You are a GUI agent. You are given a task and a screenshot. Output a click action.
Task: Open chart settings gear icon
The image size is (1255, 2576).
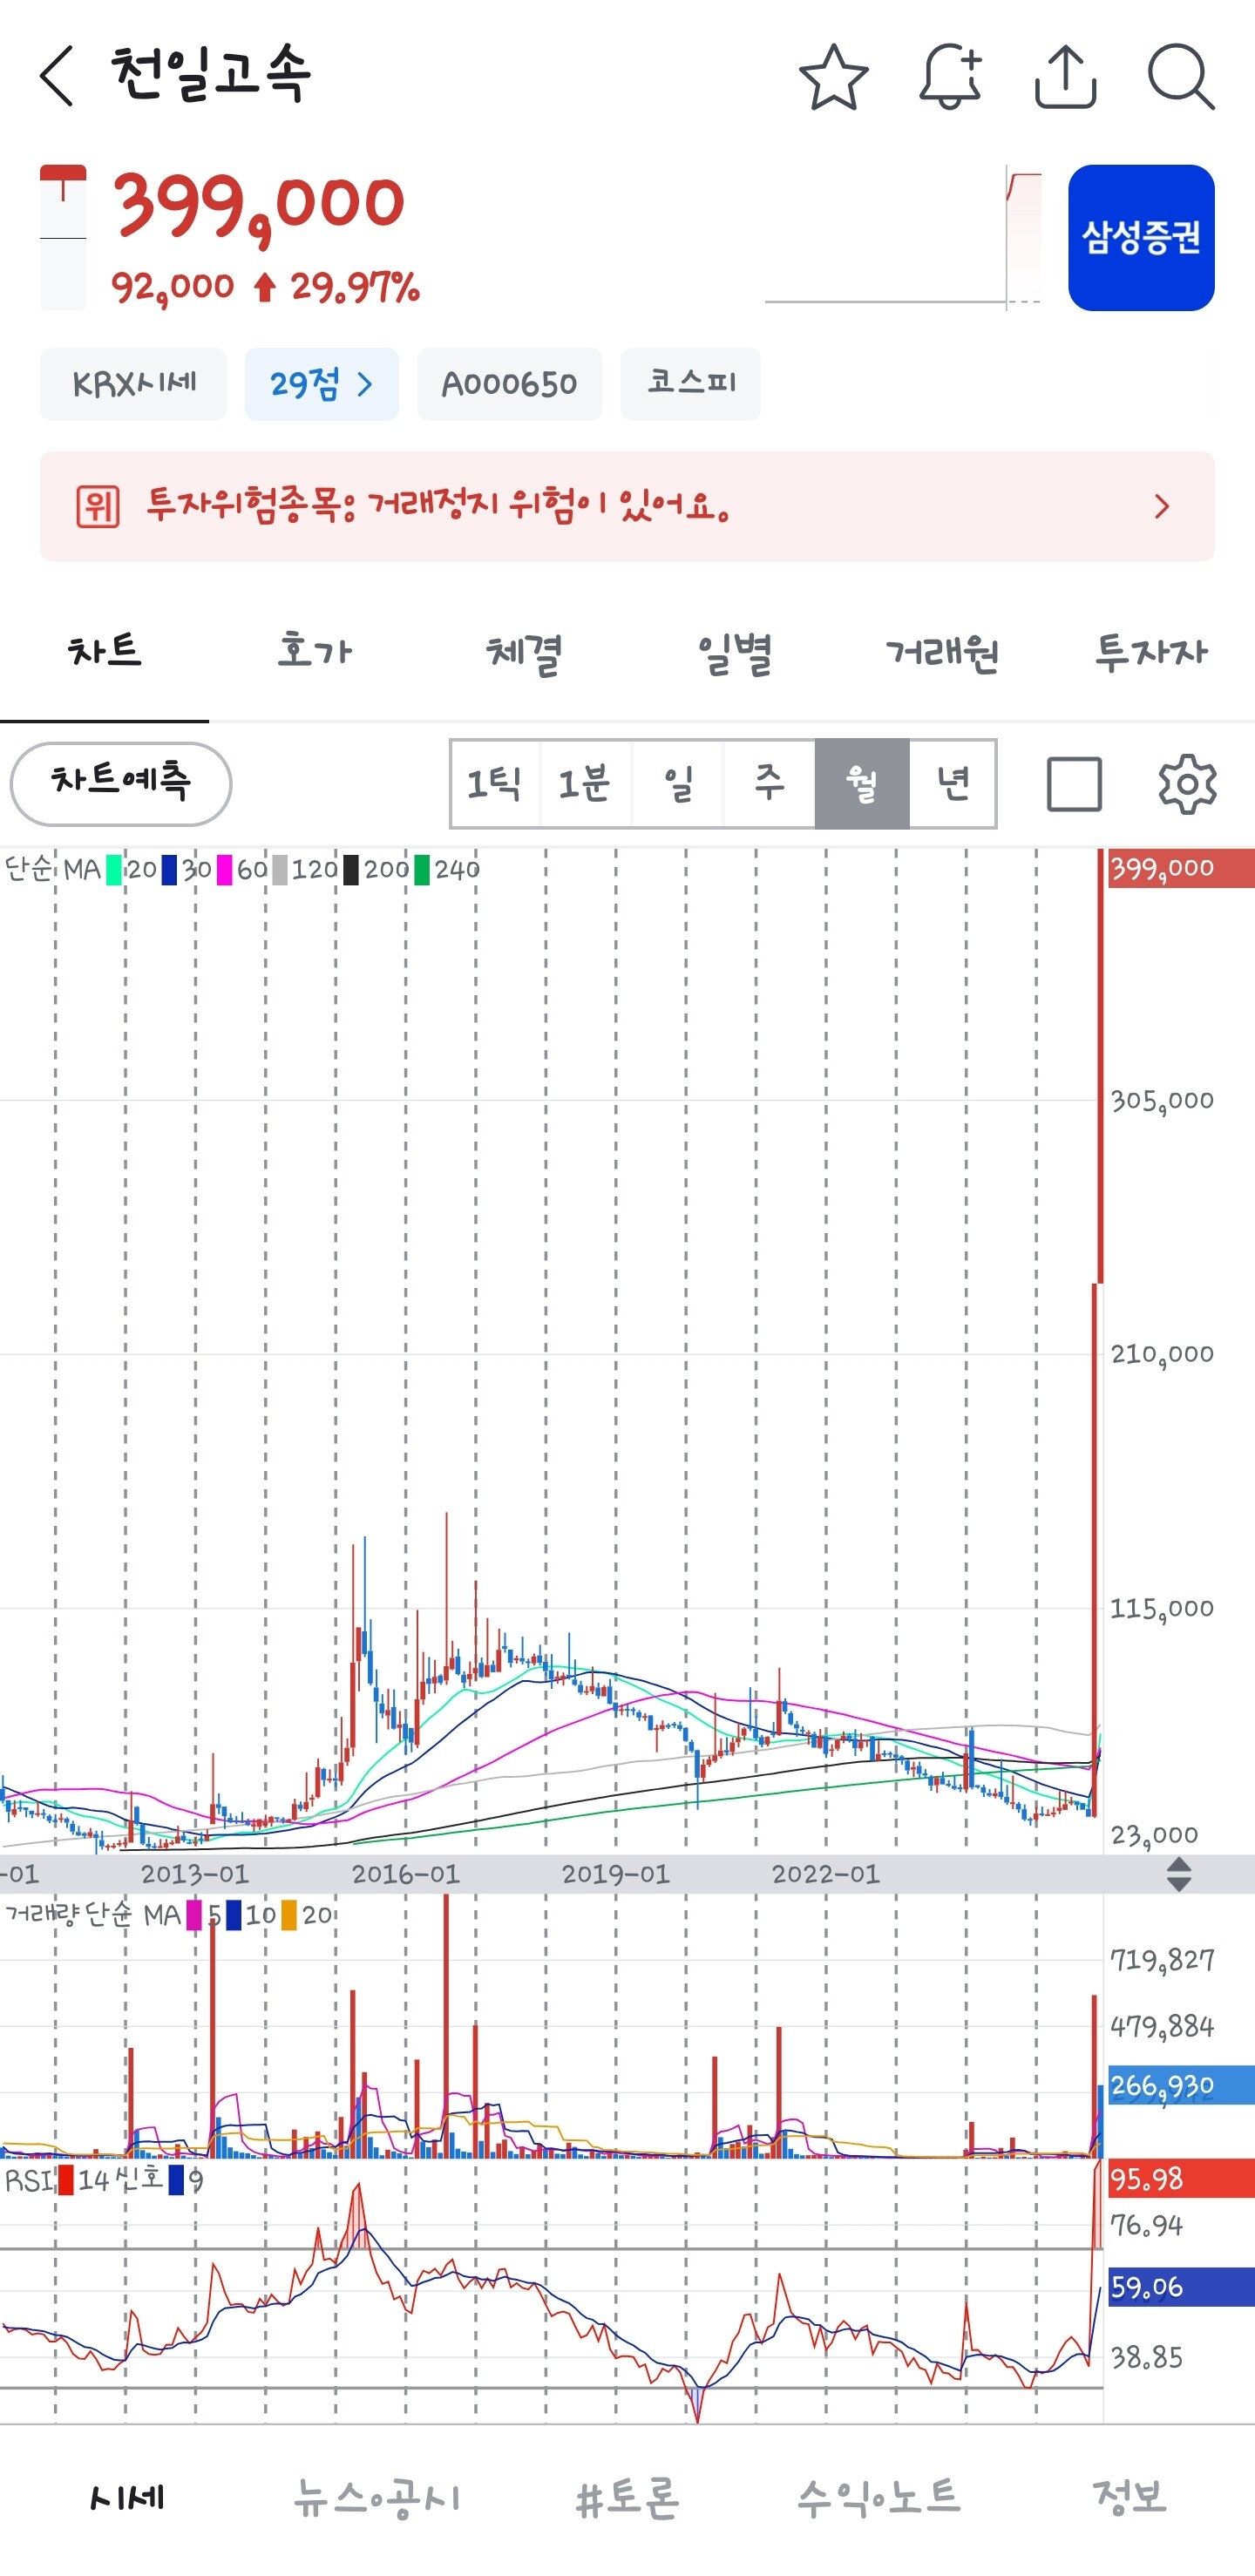(1187, 784)
